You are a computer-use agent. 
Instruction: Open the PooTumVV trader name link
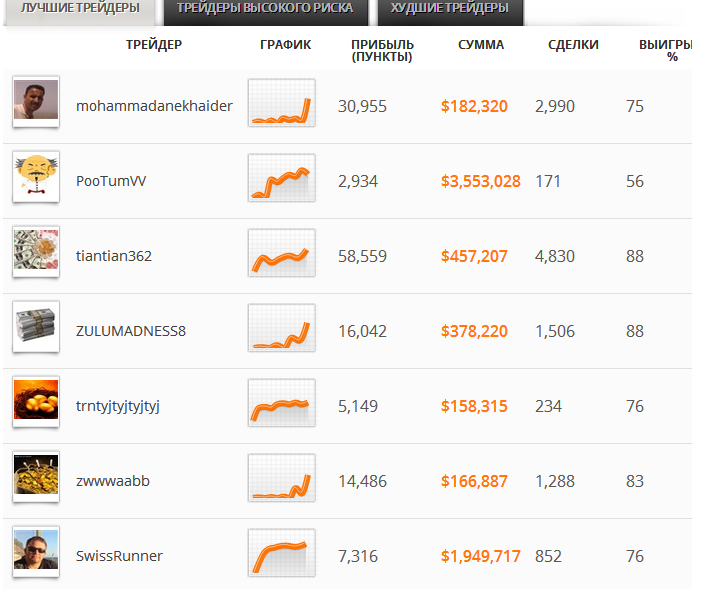point(109,181)
